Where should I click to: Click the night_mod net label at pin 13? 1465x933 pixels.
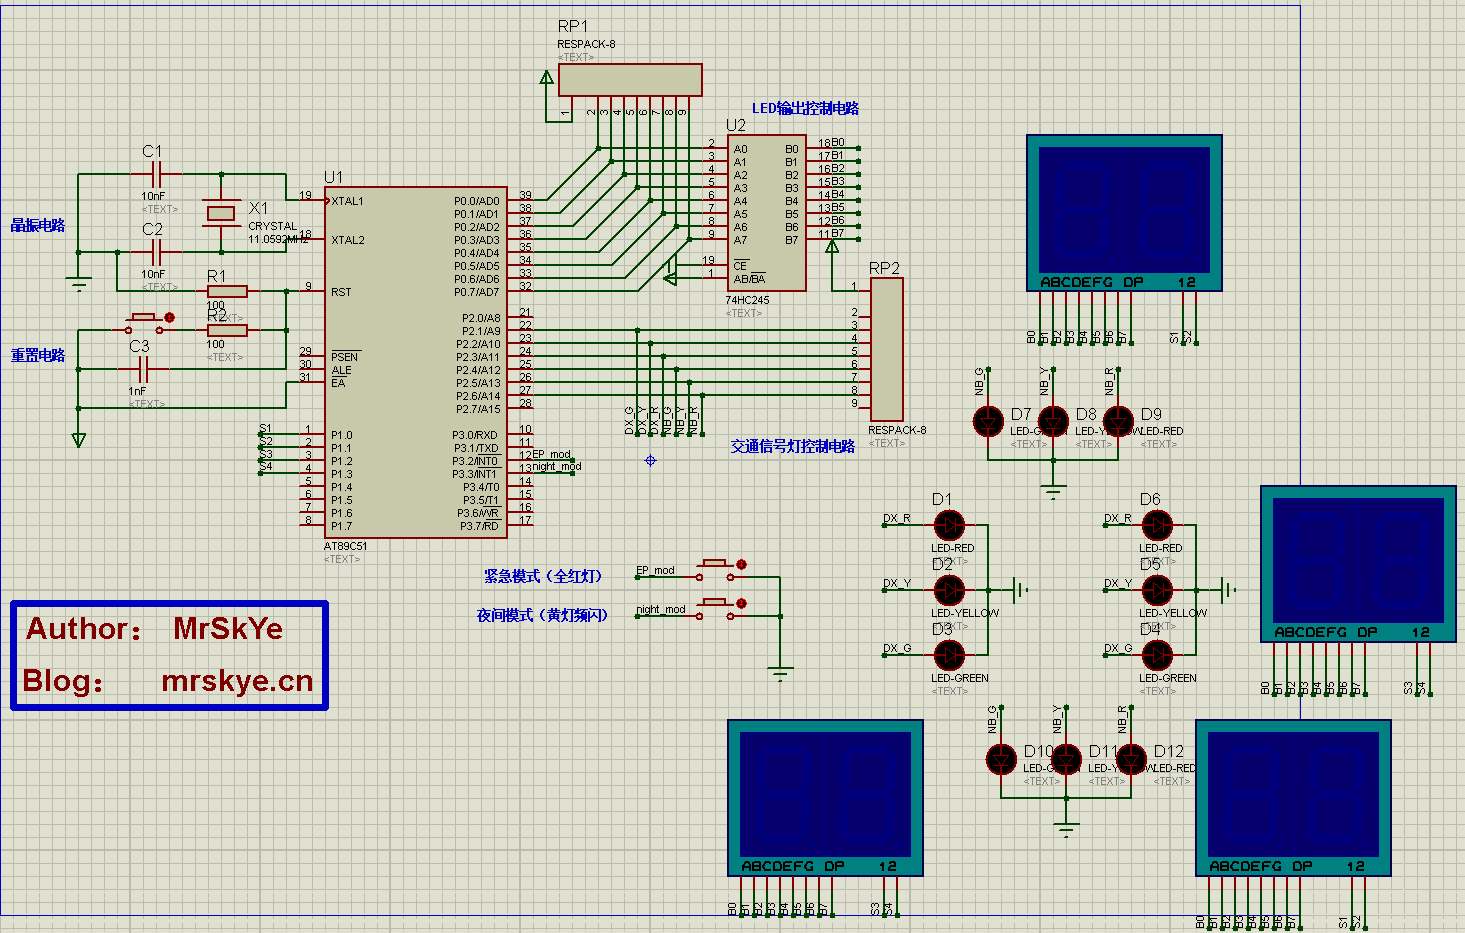[556, 466]
